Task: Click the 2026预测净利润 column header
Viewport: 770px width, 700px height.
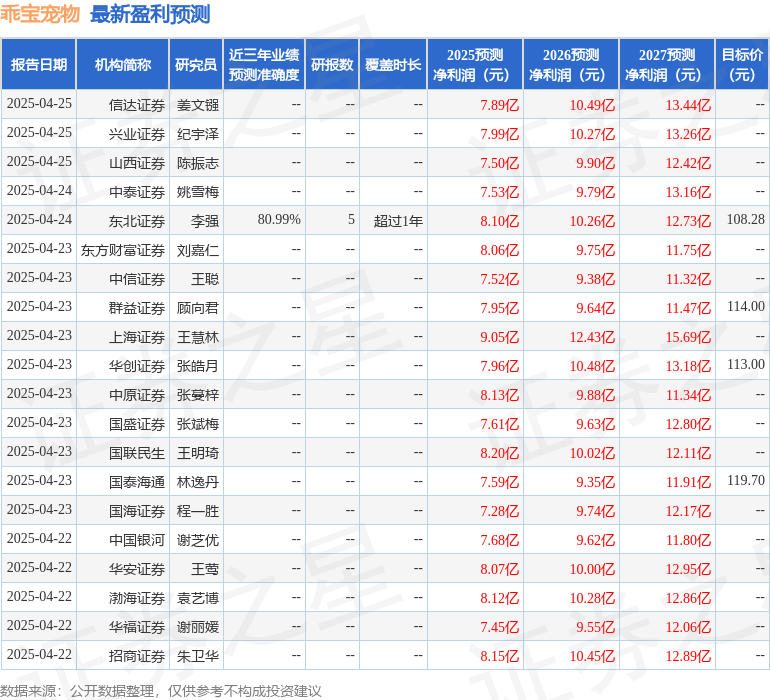Action: pos(570,65)
